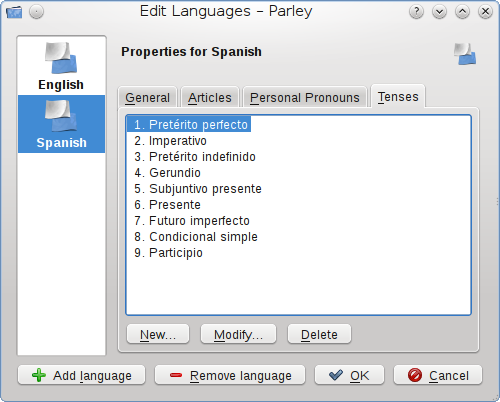Viewport: 500px width, 402px height.
Task: Select Condicional simple in the list
Action: [x=196, y=237]
